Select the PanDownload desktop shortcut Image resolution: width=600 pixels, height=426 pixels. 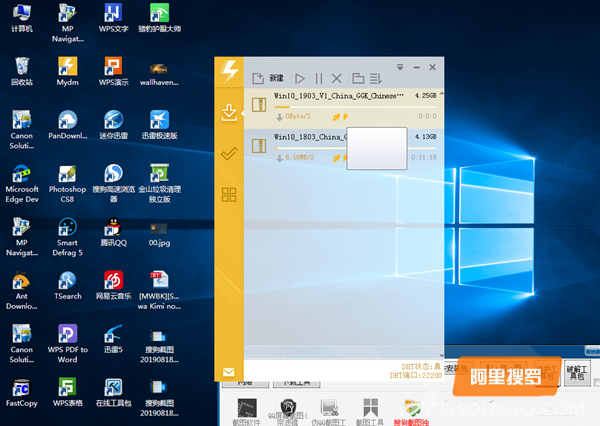[68, 125]
